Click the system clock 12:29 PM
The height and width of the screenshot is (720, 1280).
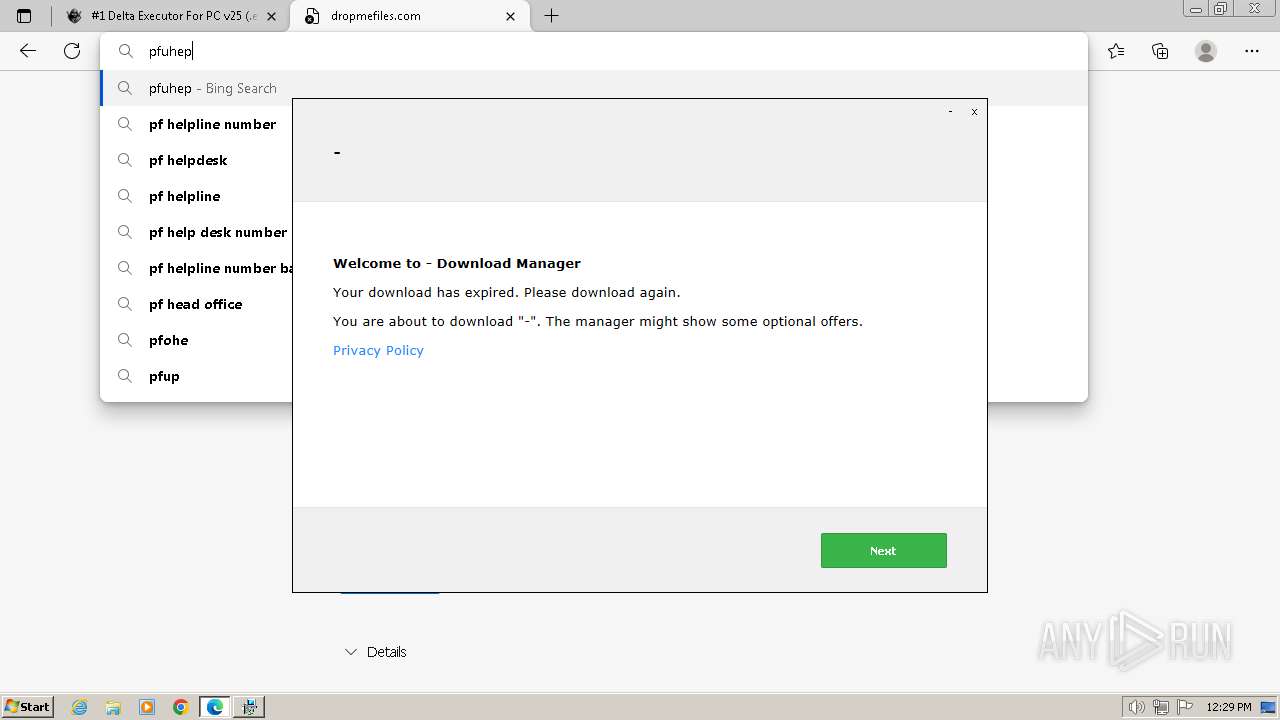(1229, 707)
